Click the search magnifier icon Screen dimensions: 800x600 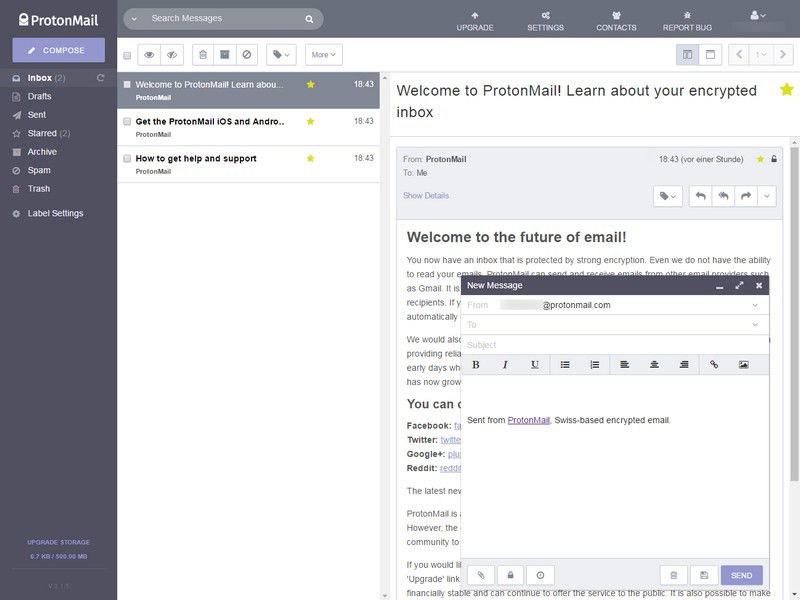(x=309, y=19)
